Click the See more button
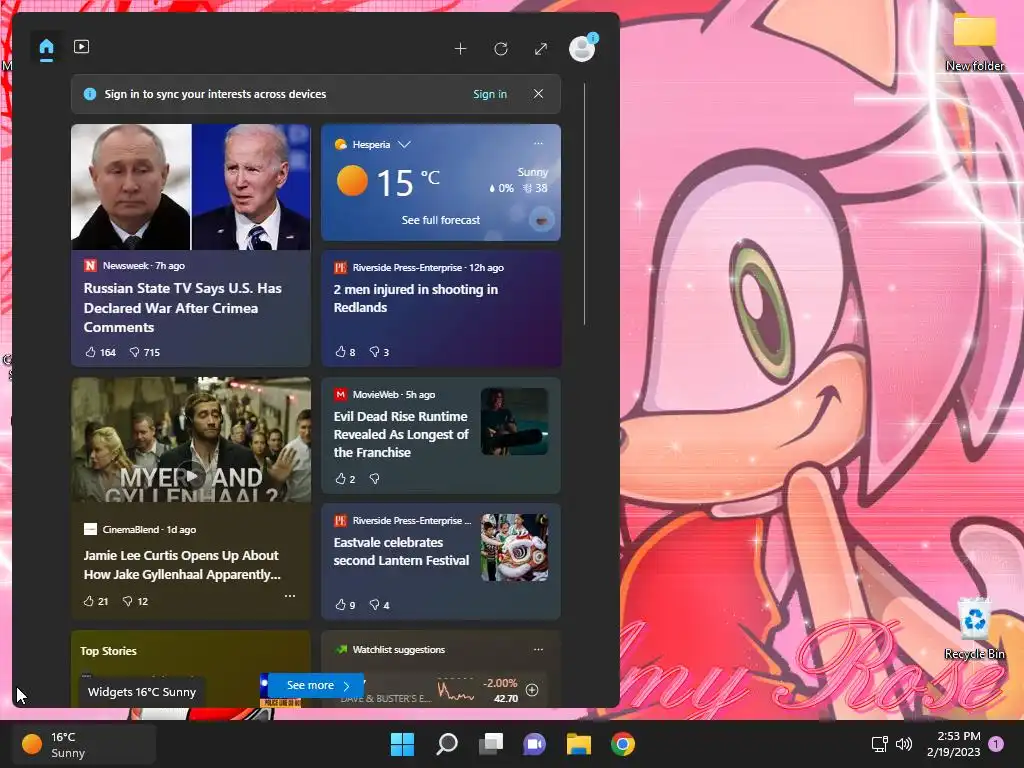1024x768 pixels. (316, 685)
